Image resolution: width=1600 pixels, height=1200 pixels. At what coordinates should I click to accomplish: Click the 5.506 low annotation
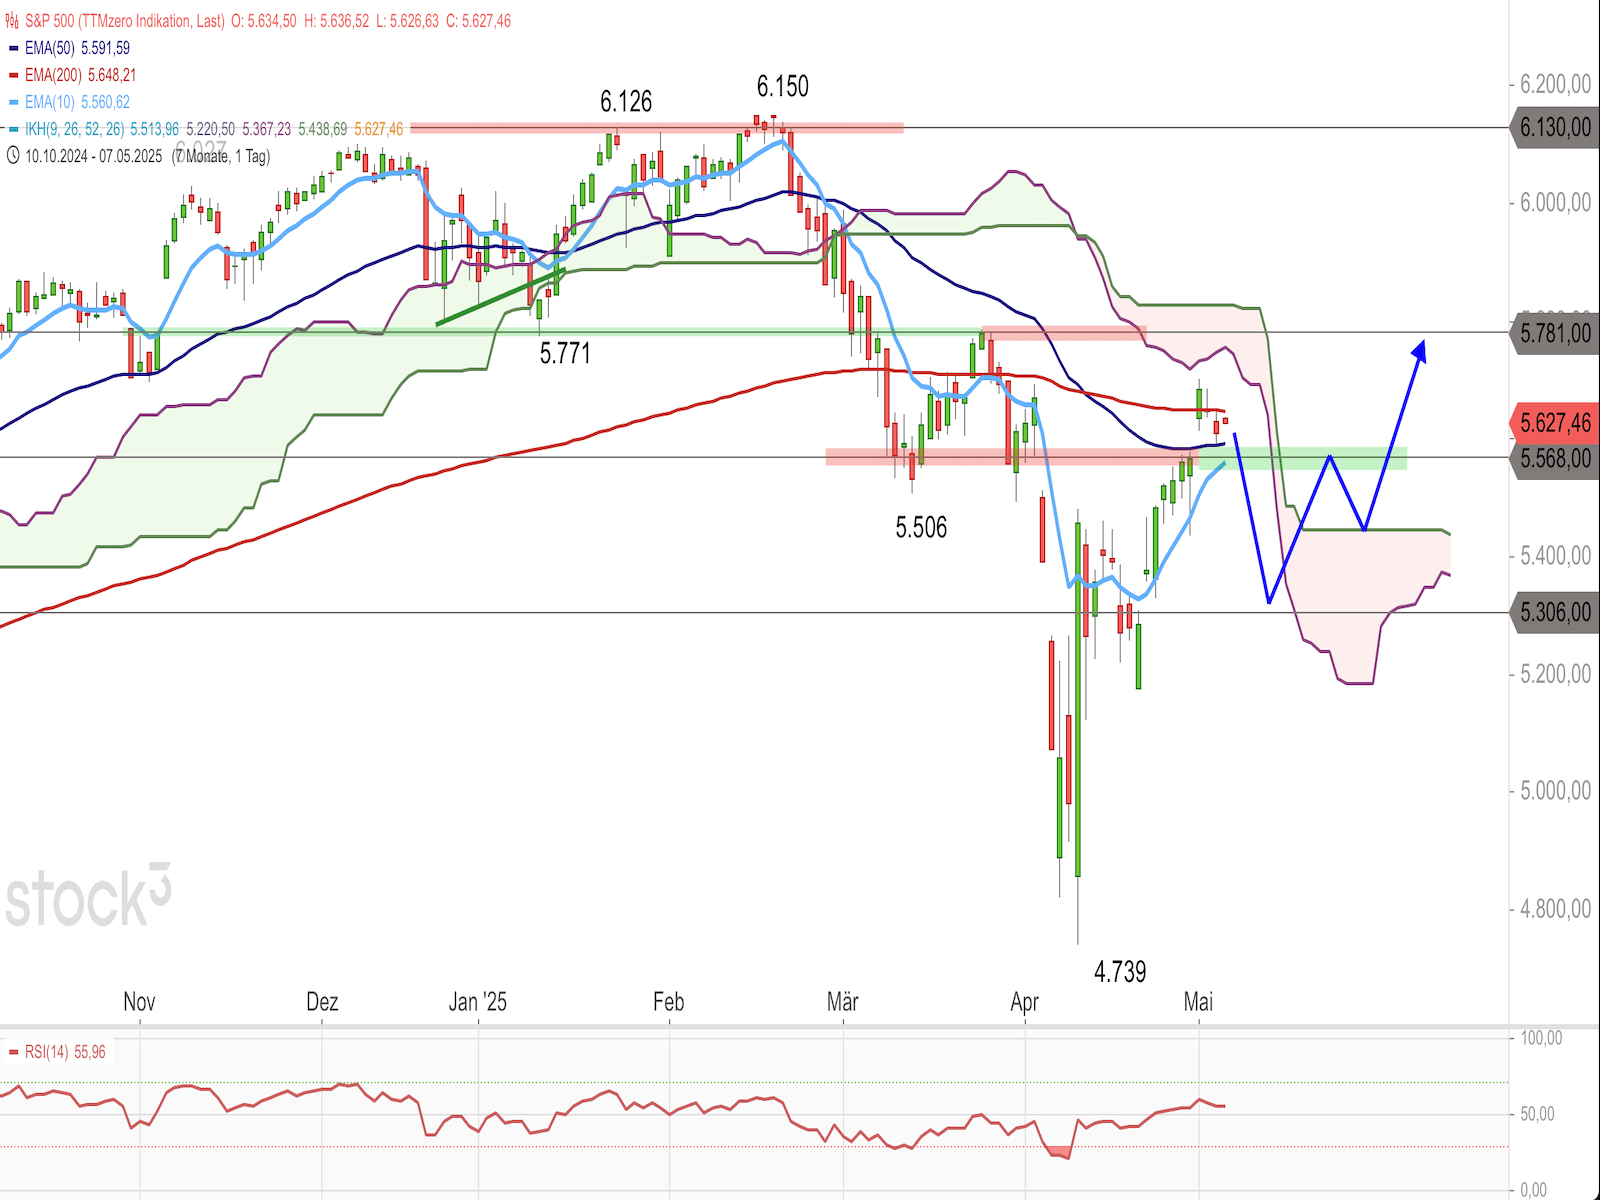[x=921, y=527]
